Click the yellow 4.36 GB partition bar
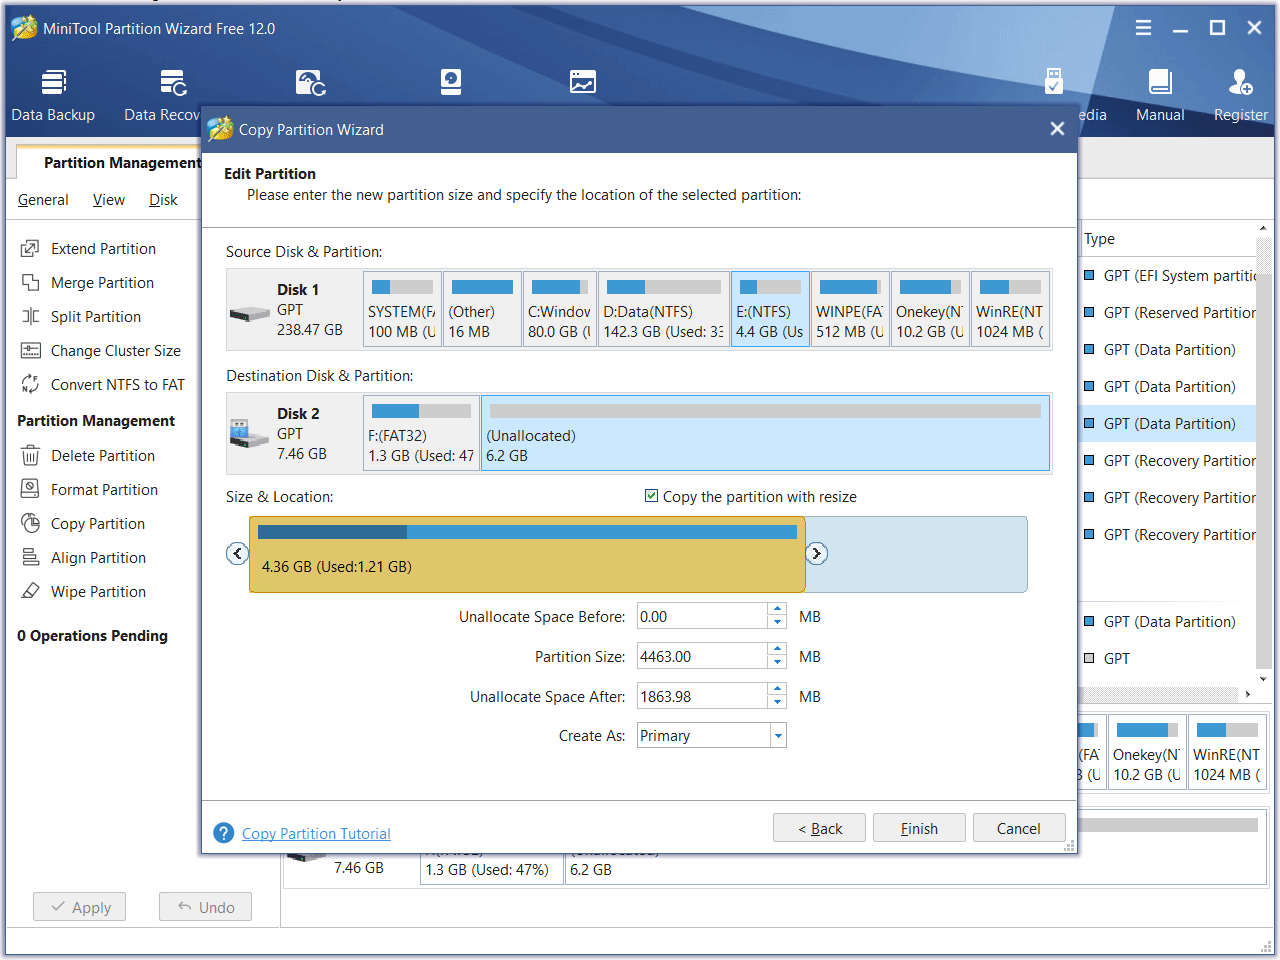Viewport: 1280px width, 960px height. click(527, 554)
